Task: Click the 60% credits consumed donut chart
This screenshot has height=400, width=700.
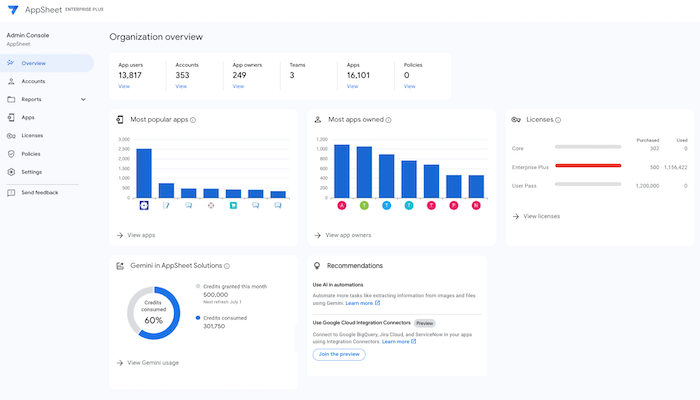Action: pos(154,313)
